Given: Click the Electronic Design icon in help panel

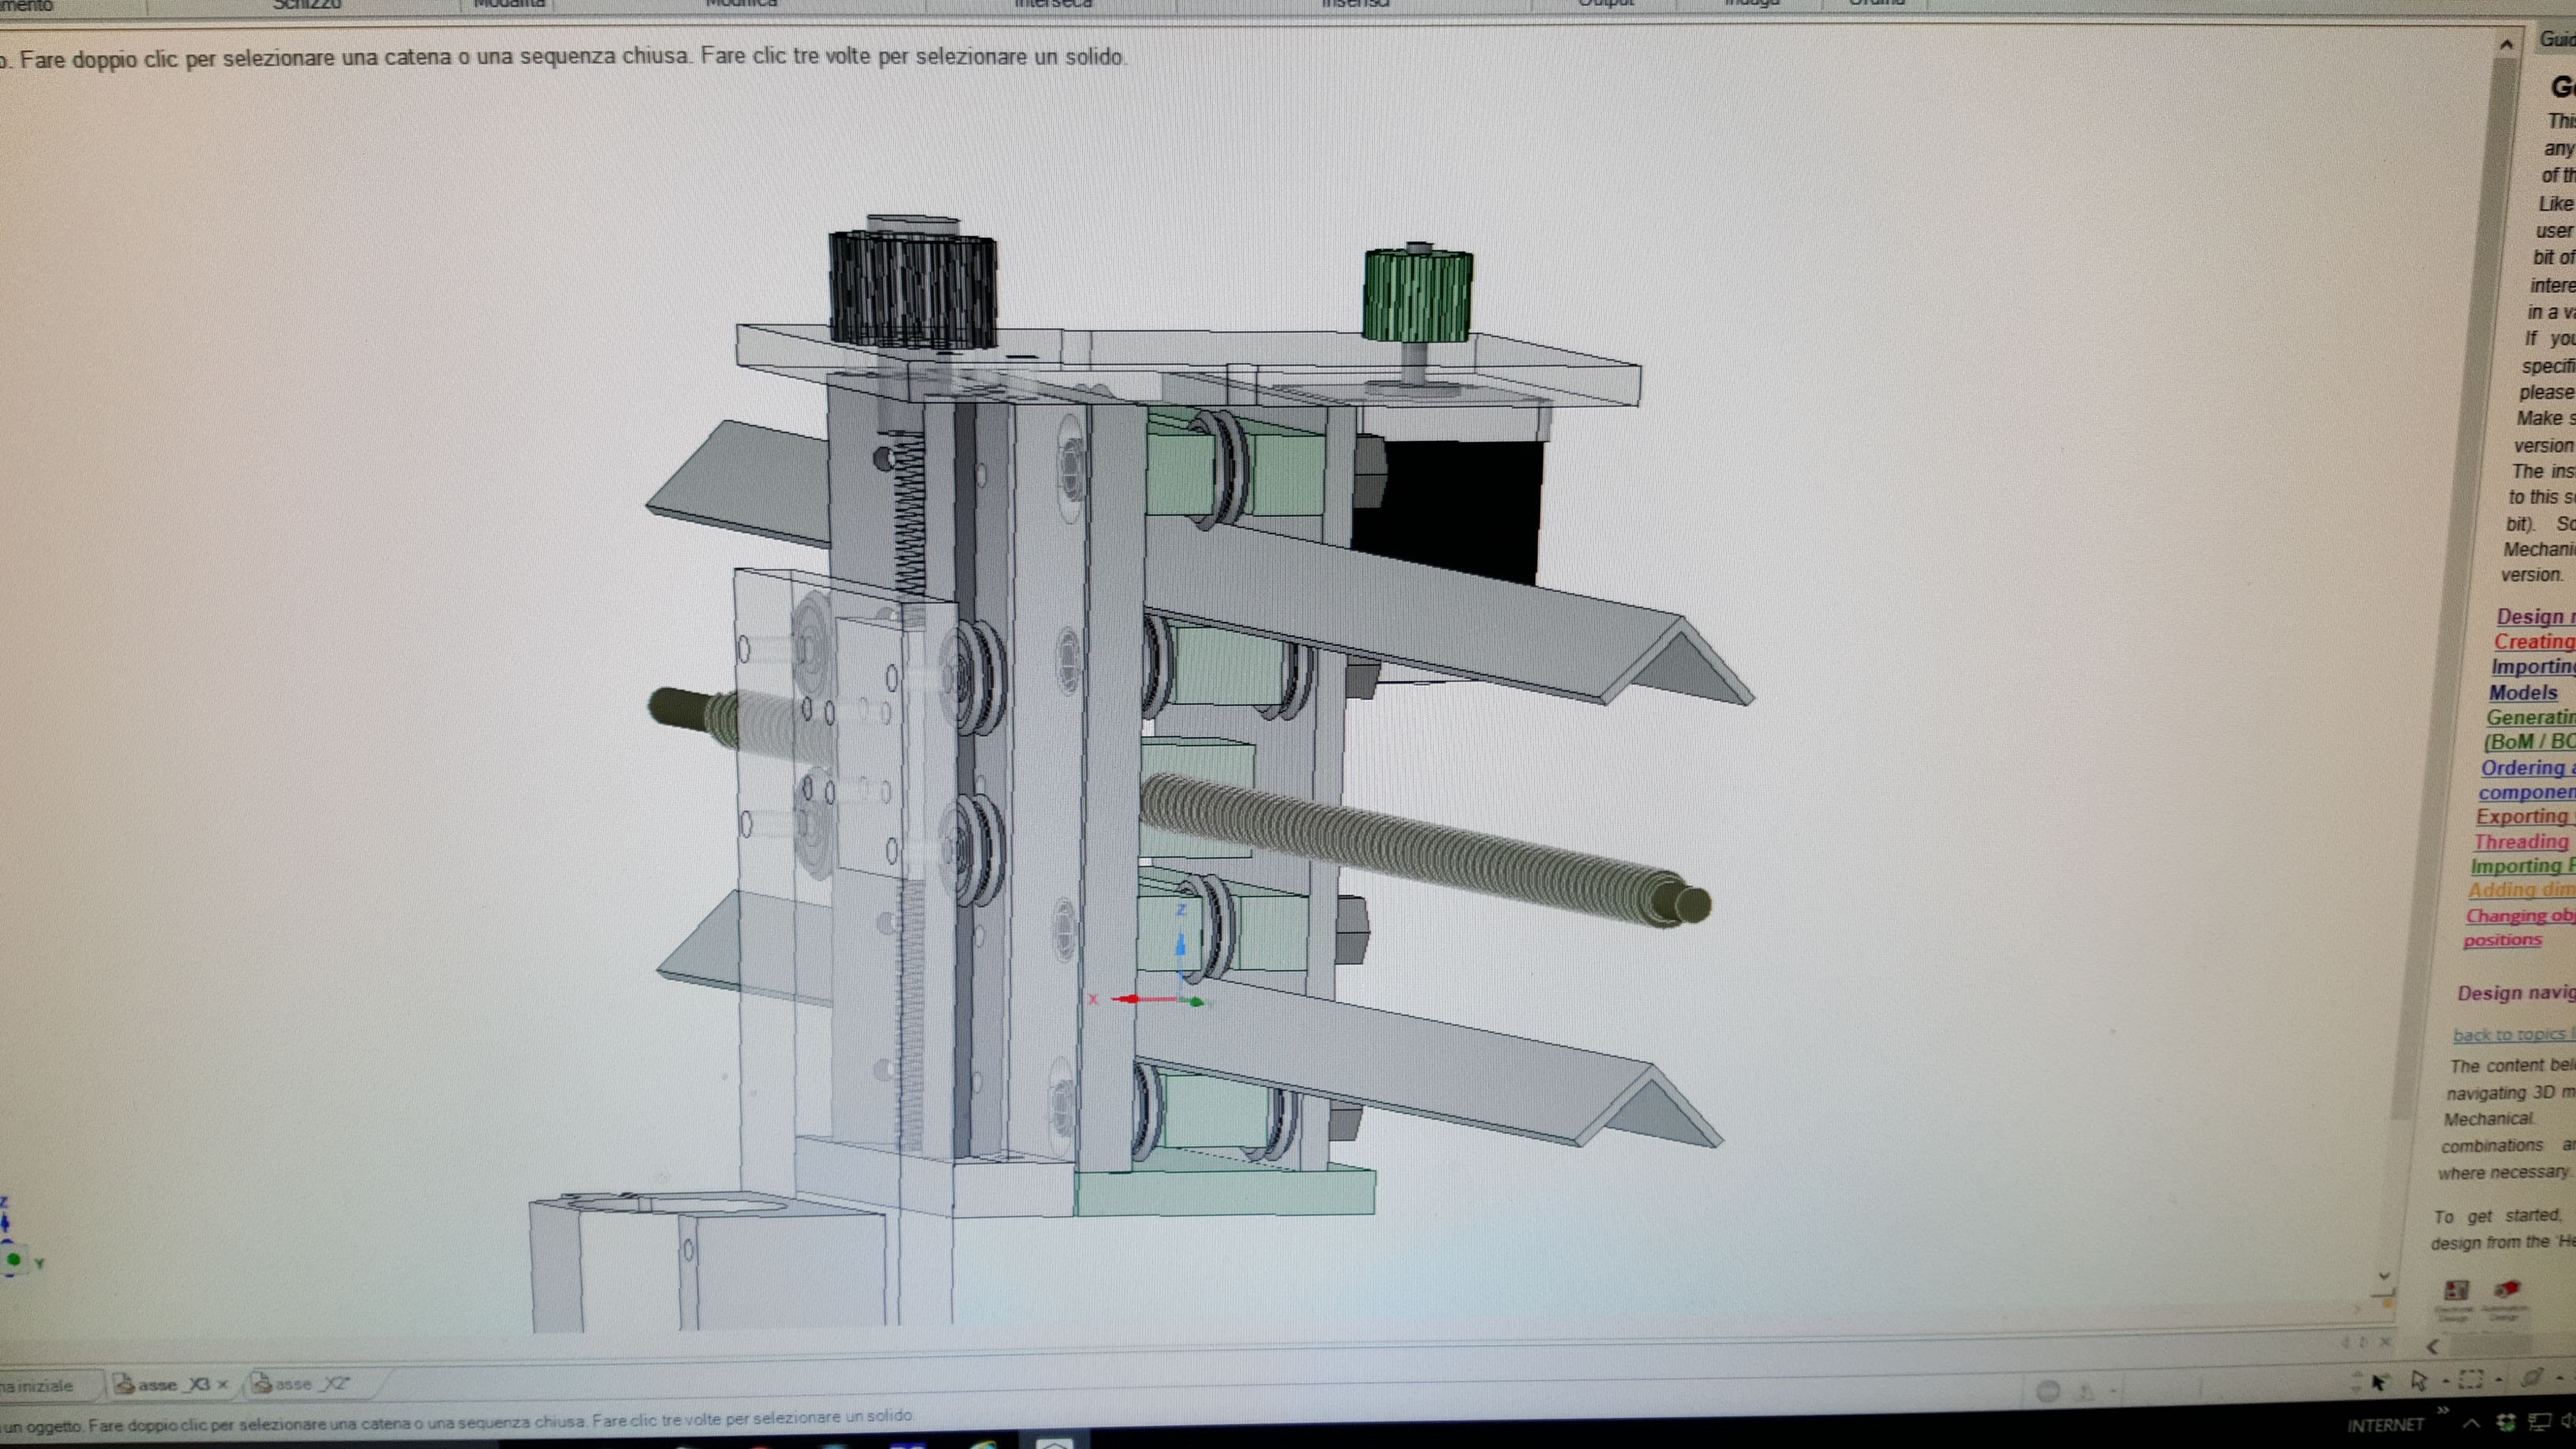Looking at the screenshot, I should point(2455,1292).
